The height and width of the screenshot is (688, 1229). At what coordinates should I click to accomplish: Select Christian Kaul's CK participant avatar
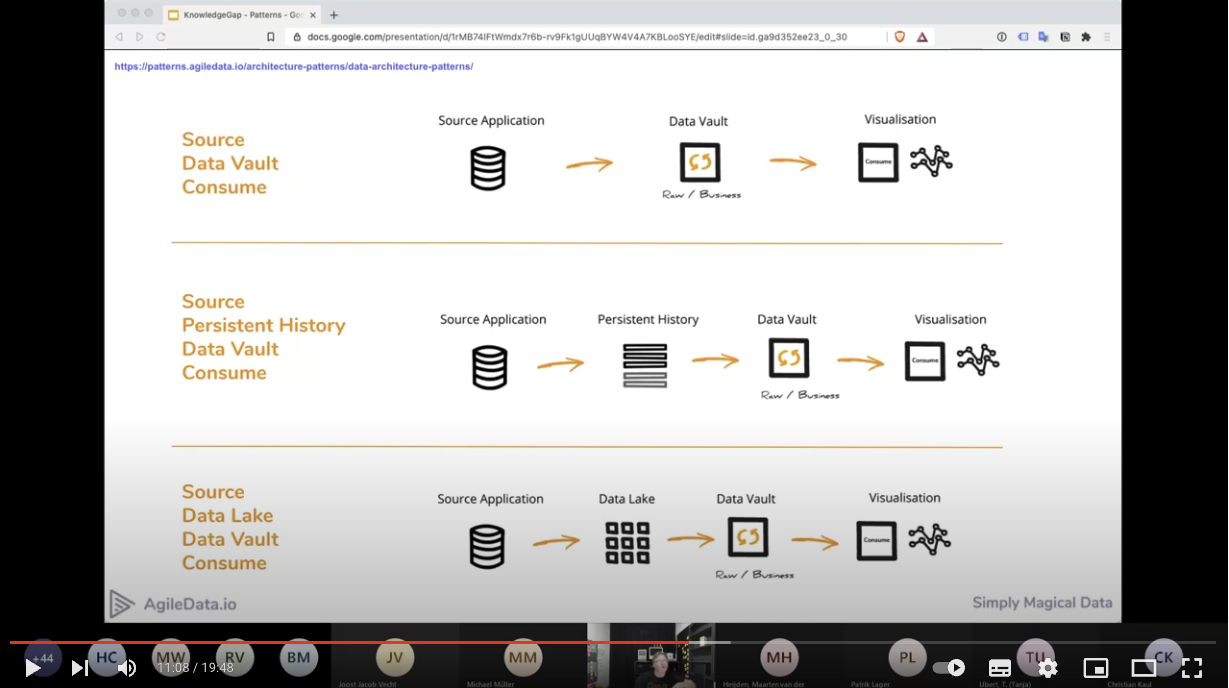click(1163, 658)
